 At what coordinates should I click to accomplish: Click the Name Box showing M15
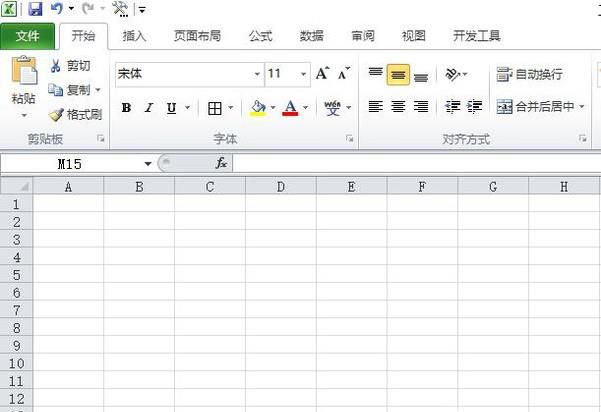pyautogui.click(x=71, y=164)
